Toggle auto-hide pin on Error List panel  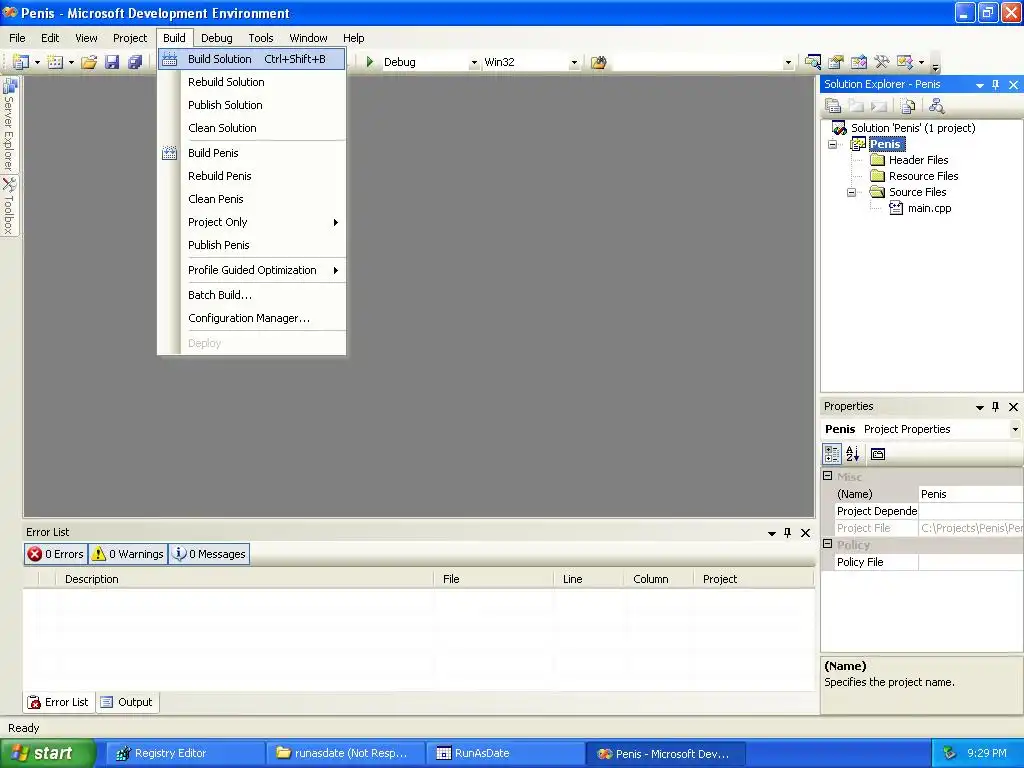(788, 533)
